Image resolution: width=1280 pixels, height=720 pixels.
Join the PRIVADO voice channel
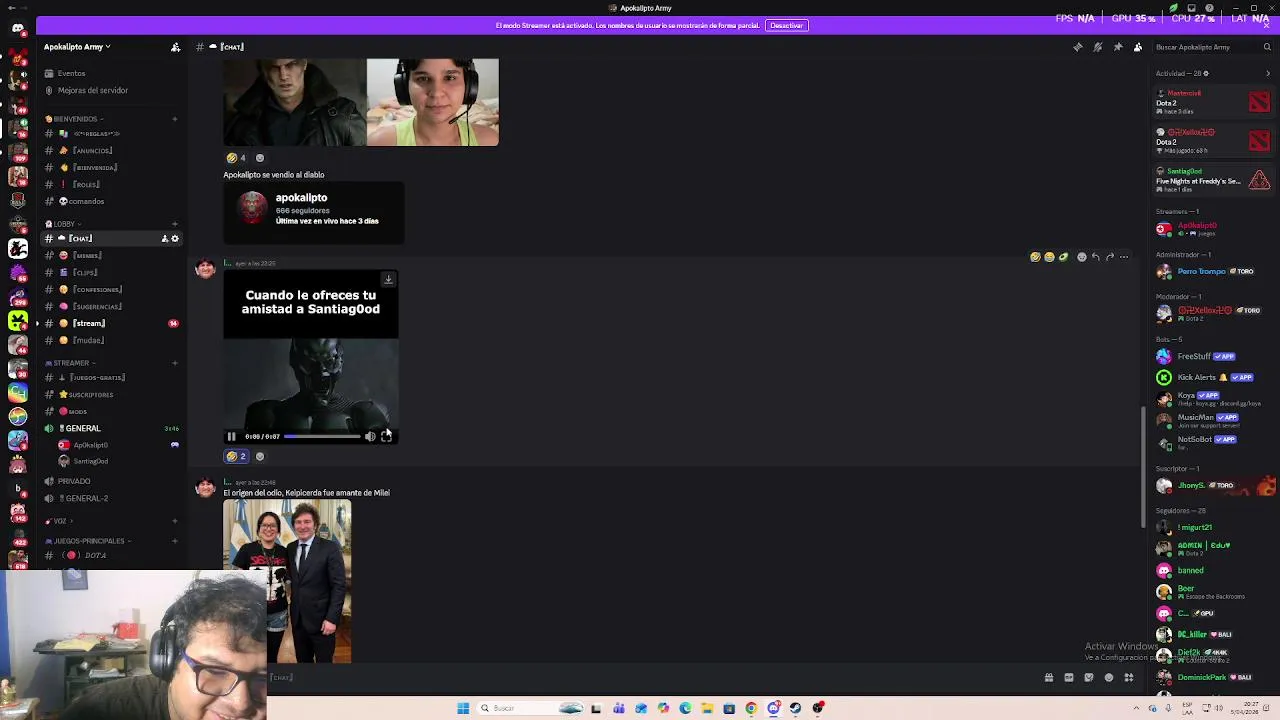click(74, 481)
